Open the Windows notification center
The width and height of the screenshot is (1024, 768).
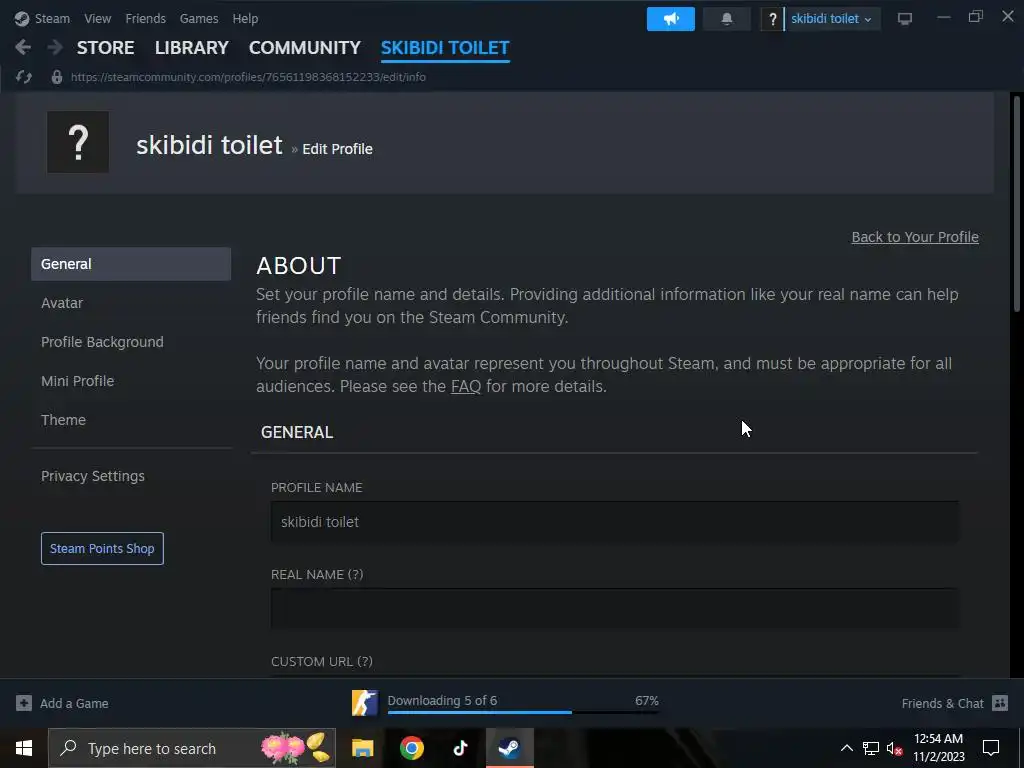(991, 748)
